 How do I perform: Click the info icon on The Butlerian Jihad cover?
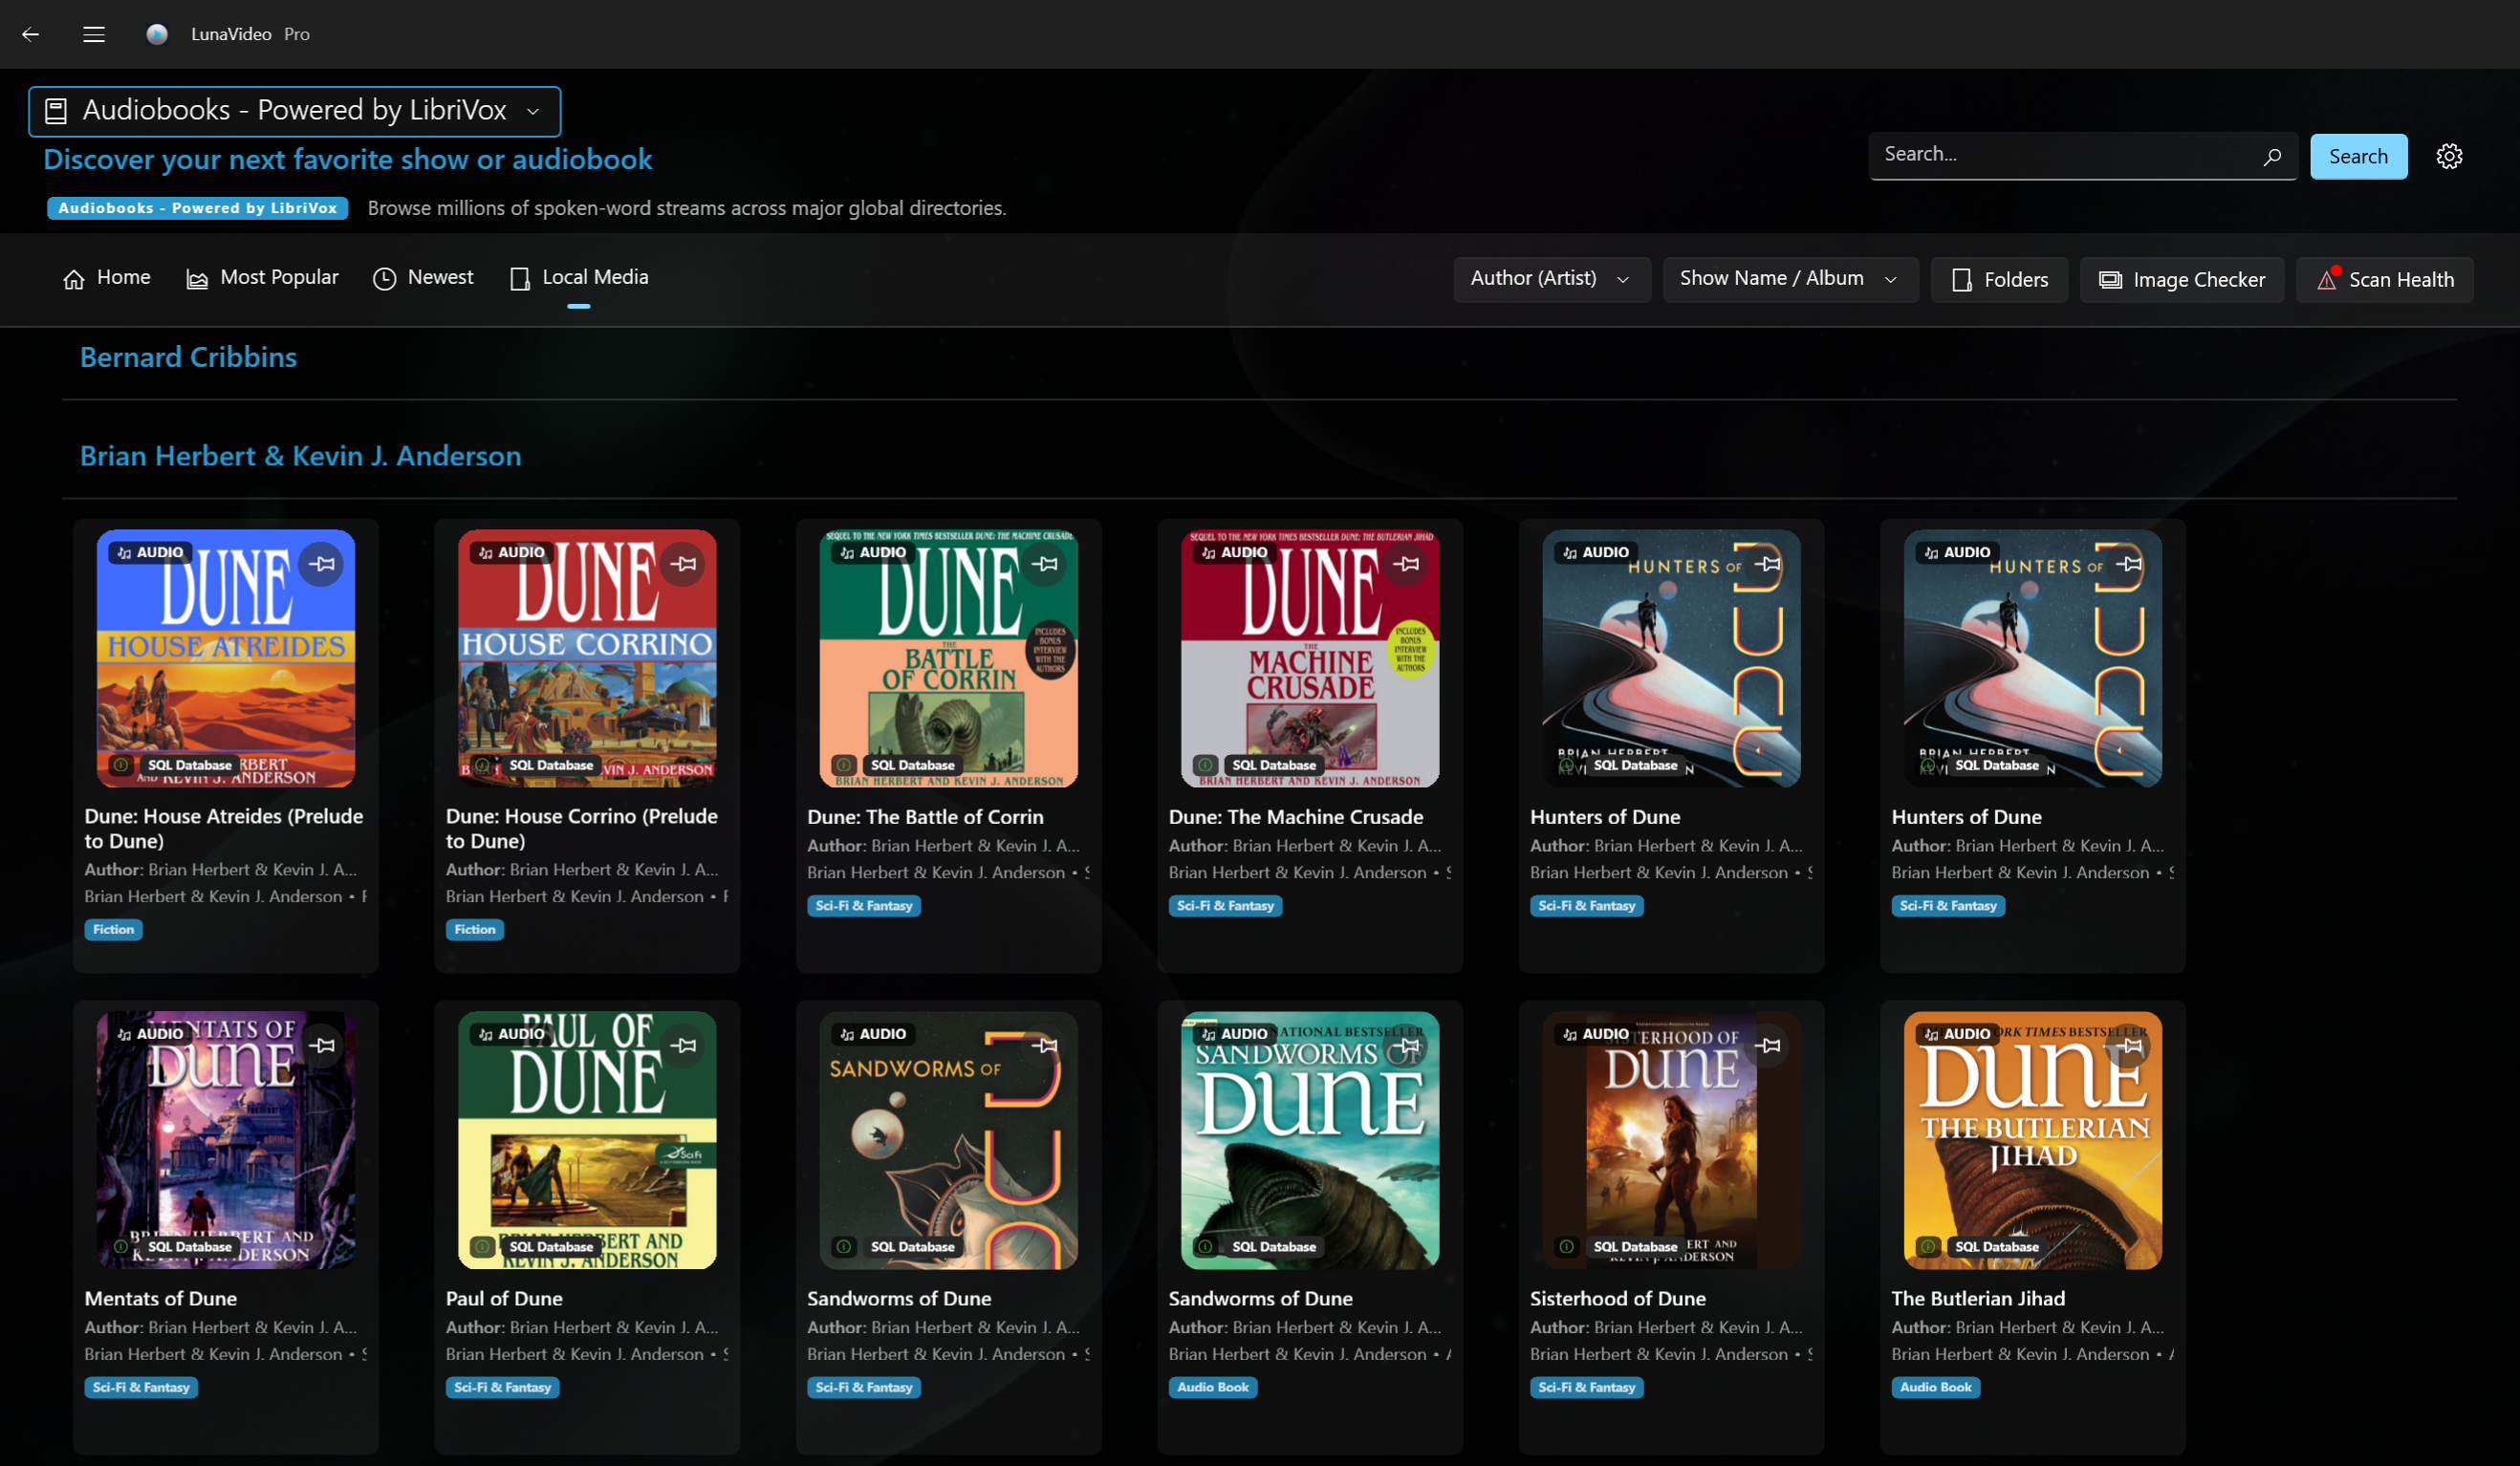tap(1929, 1247)
